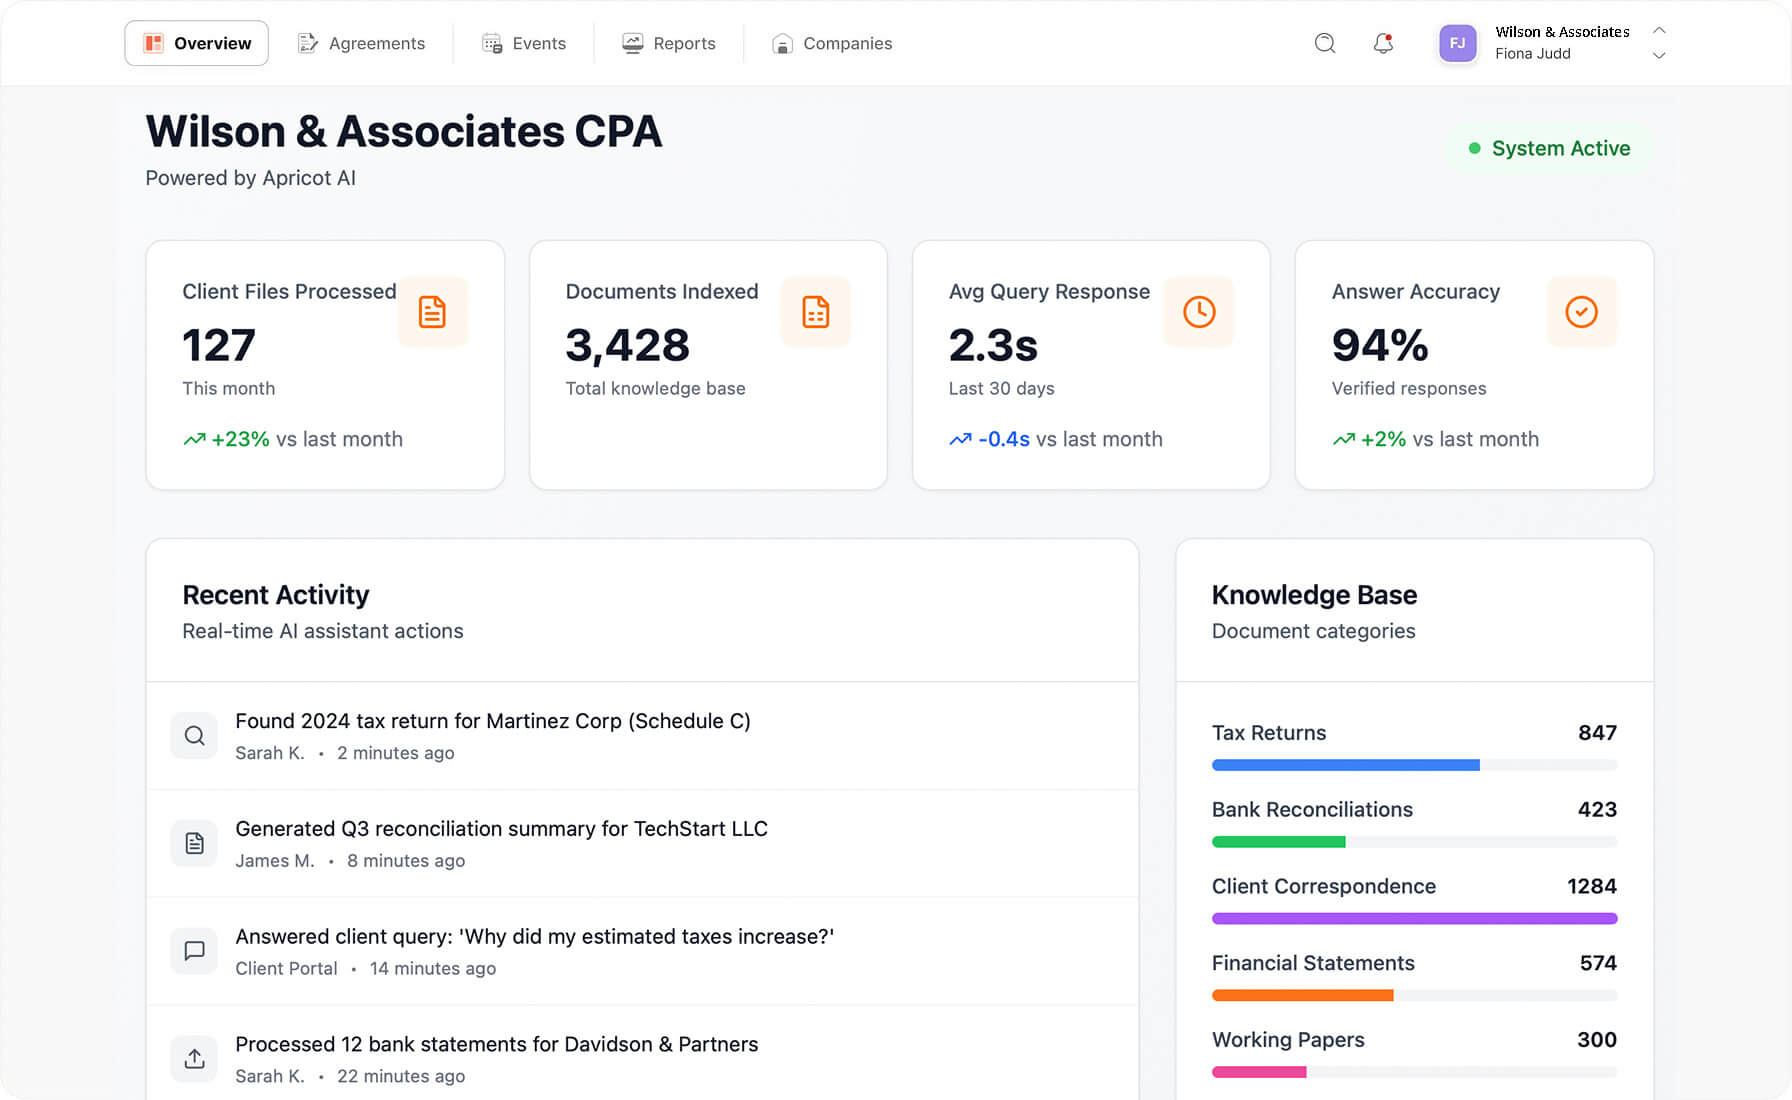
Task: Click the Tax Returns blue progress bar
Action: [x=1345, y=765]
